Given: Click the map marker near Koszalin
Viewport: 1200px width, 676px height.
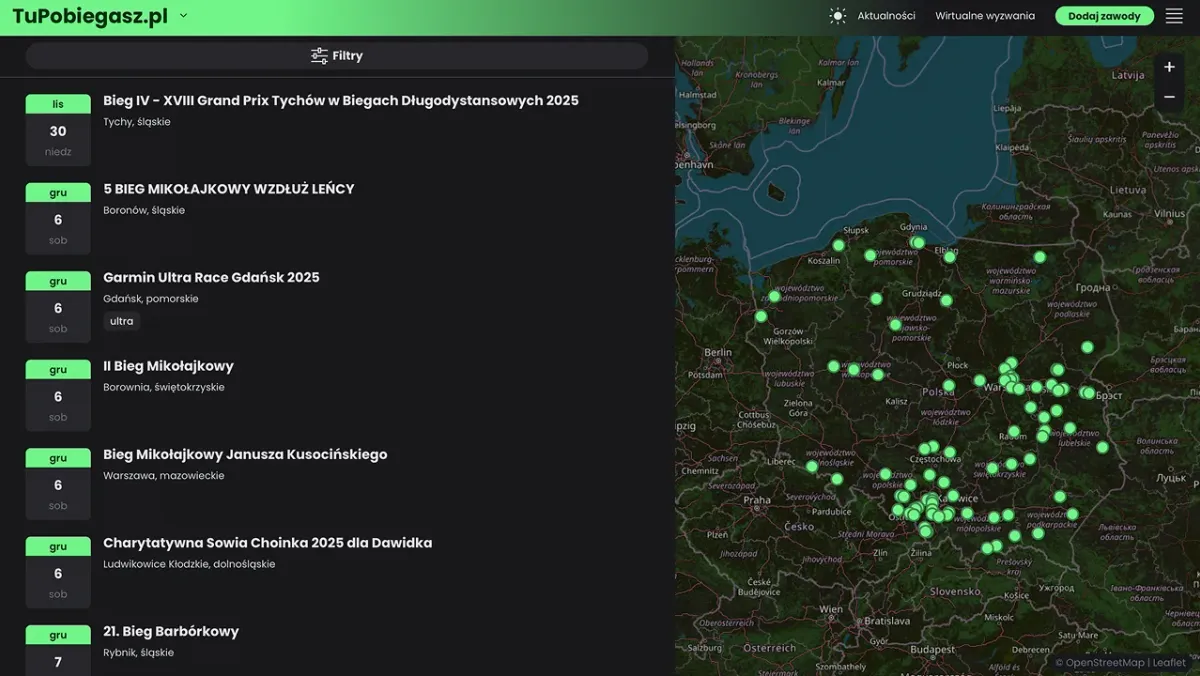Looking at the screenshot, I should coord(839,245).
